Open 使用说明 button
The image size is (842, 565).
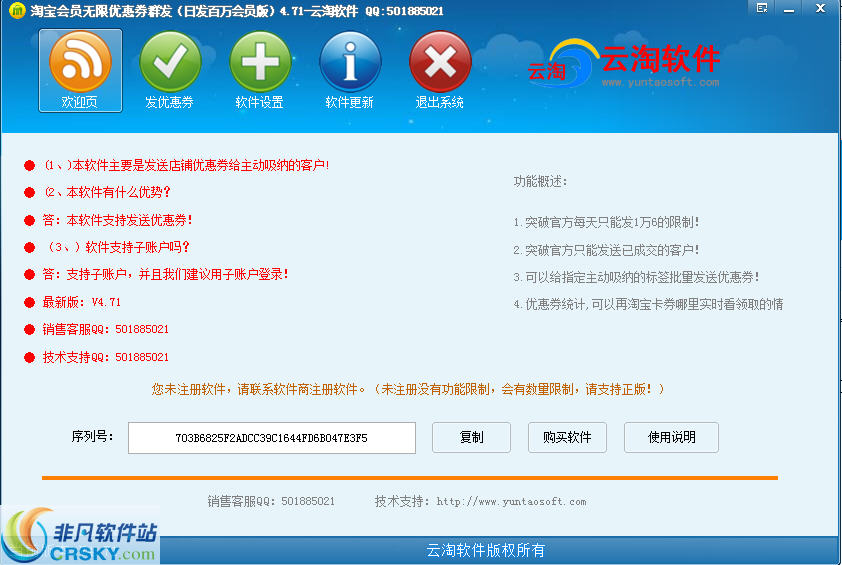click(x=671, y=437)
